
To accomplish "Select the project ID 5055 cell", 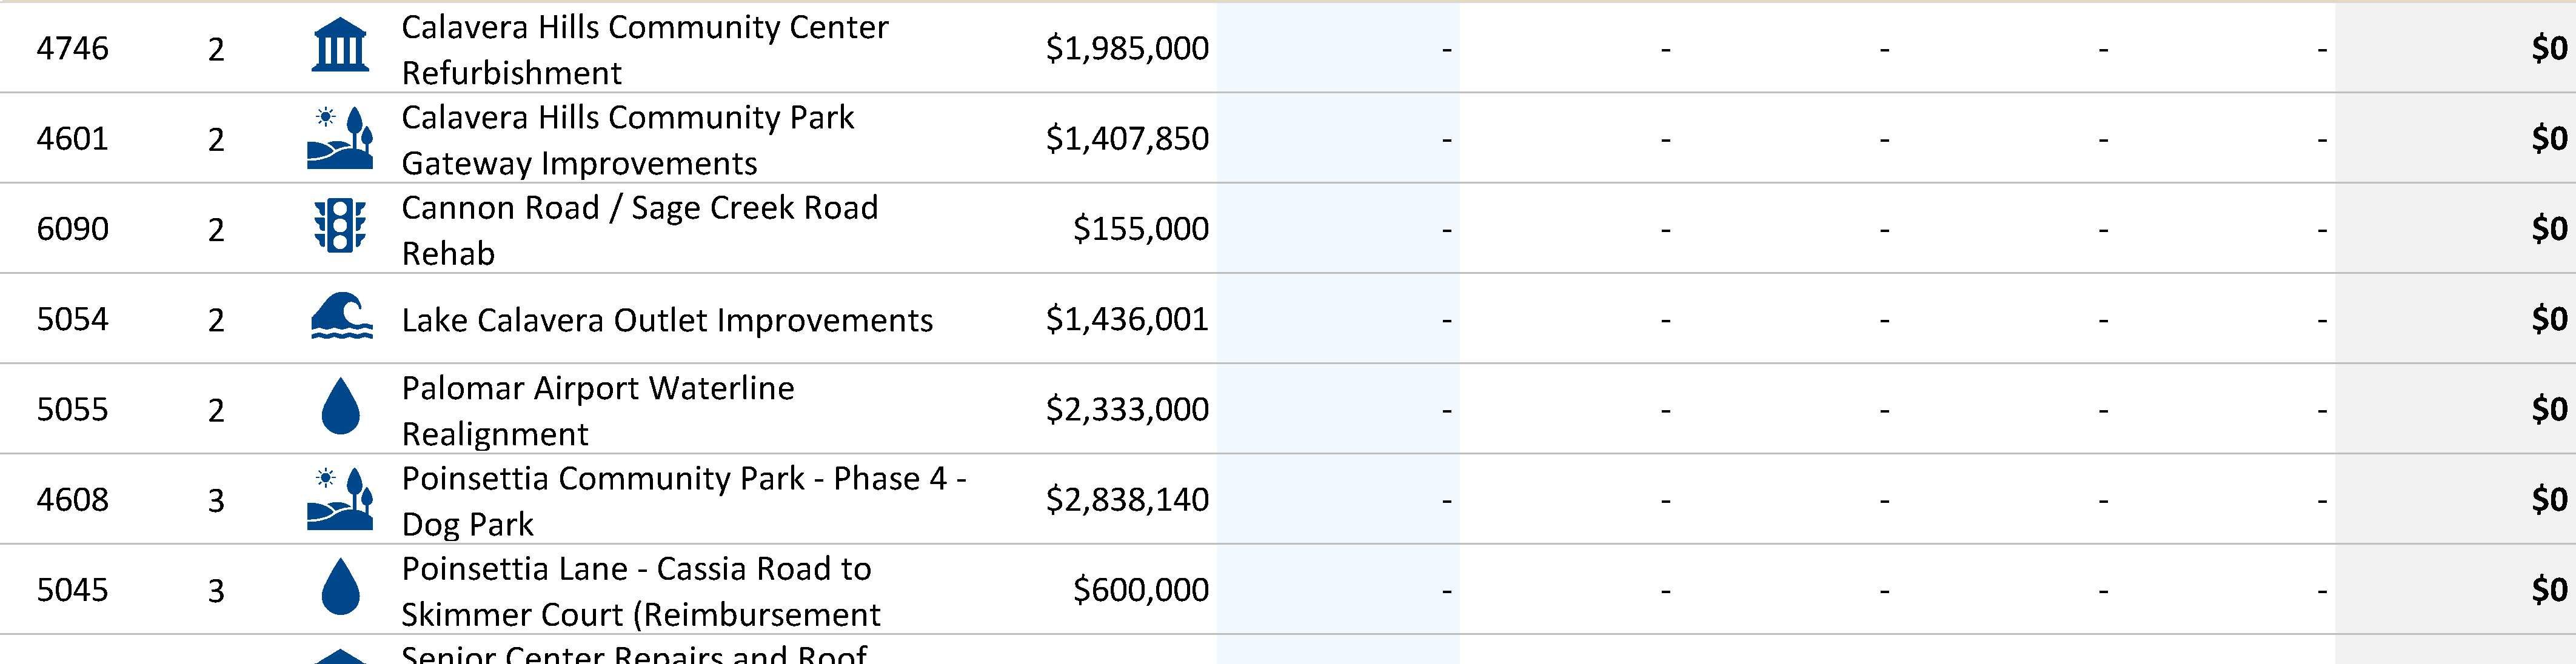I will [72, 409].
